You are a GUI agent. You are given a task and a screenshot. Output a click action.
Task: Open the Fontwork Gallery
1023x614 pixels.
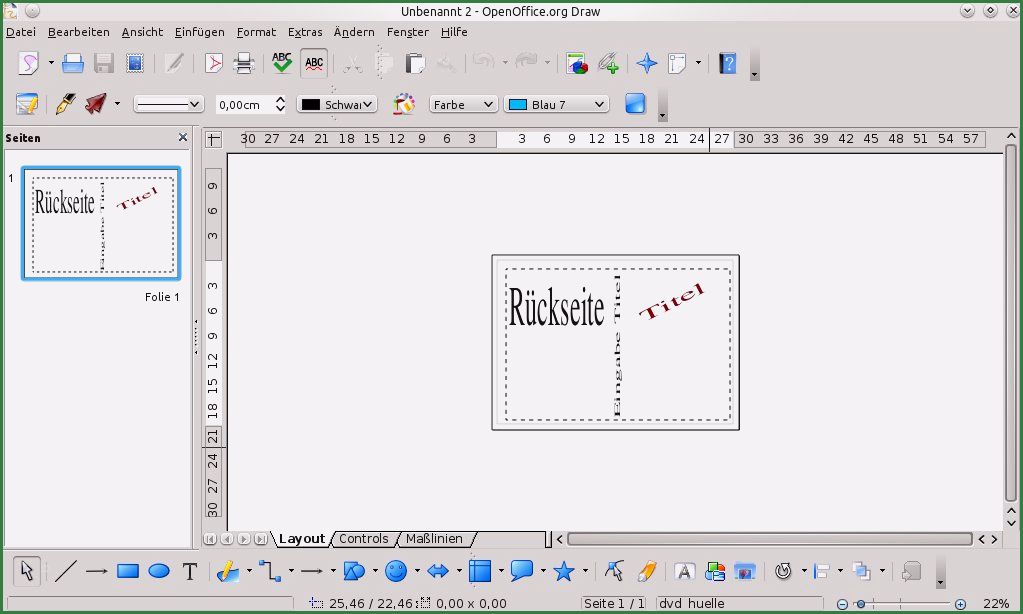684,571
